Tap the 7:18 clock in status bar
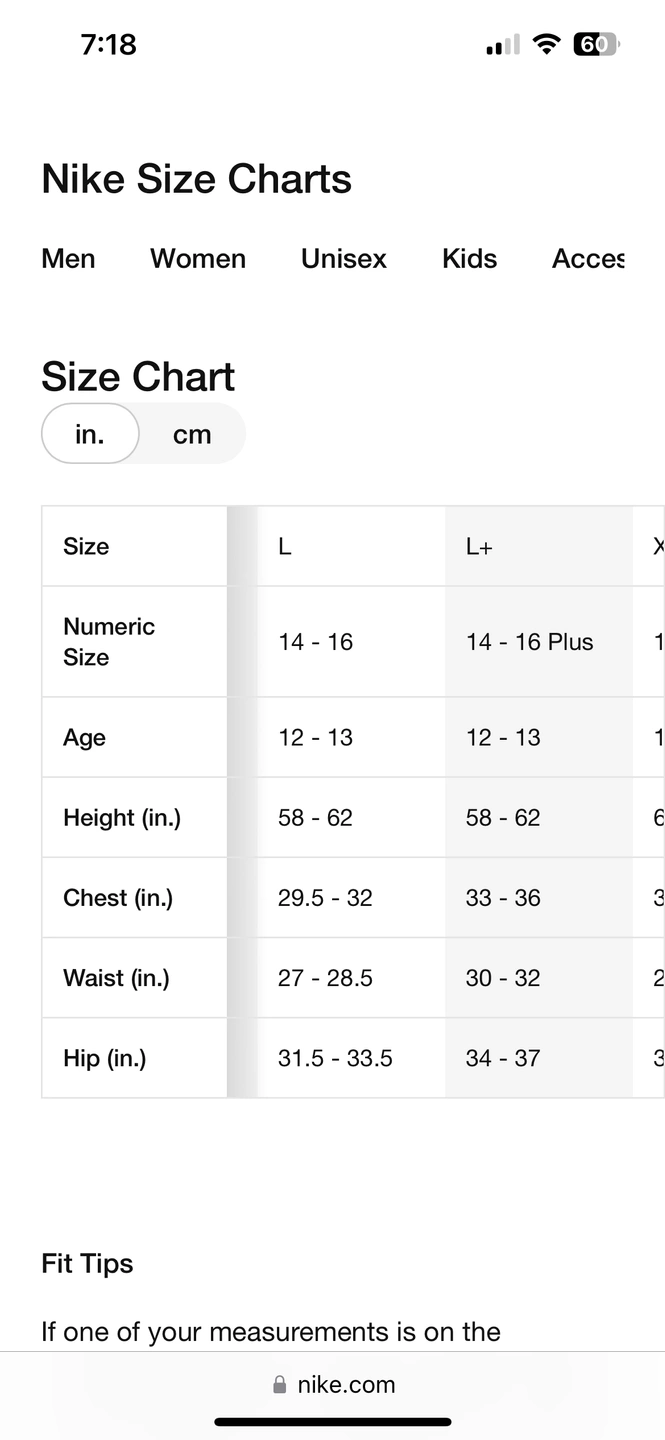Screen dimensions: 665x1440 (108, 44)
